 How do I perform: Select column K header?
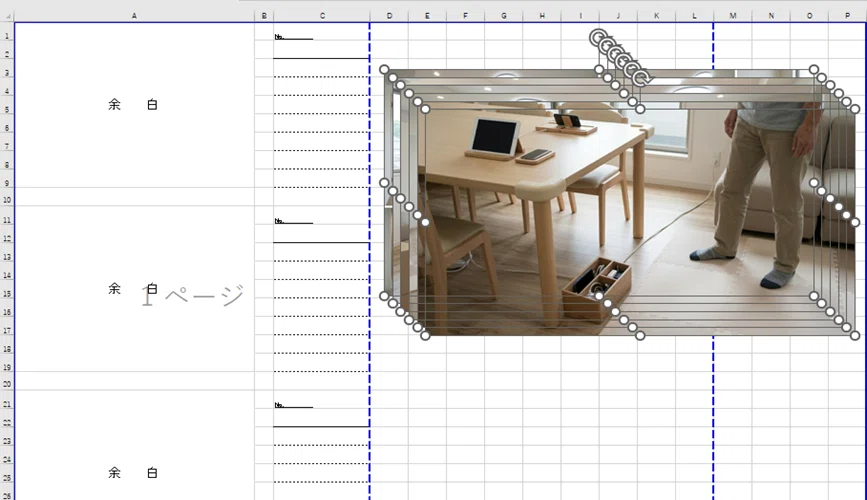click(x=656, y=16)
